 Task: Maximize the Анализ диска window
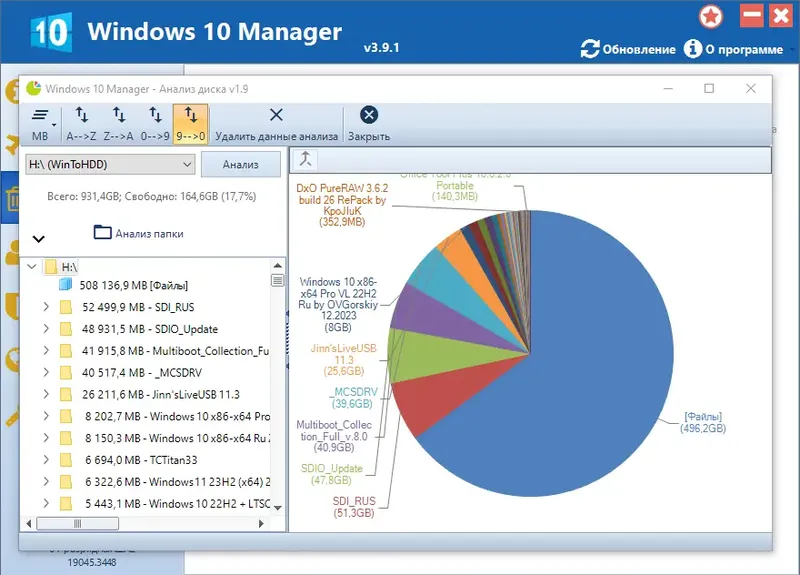pyautogui.click(x=709, y=88)
